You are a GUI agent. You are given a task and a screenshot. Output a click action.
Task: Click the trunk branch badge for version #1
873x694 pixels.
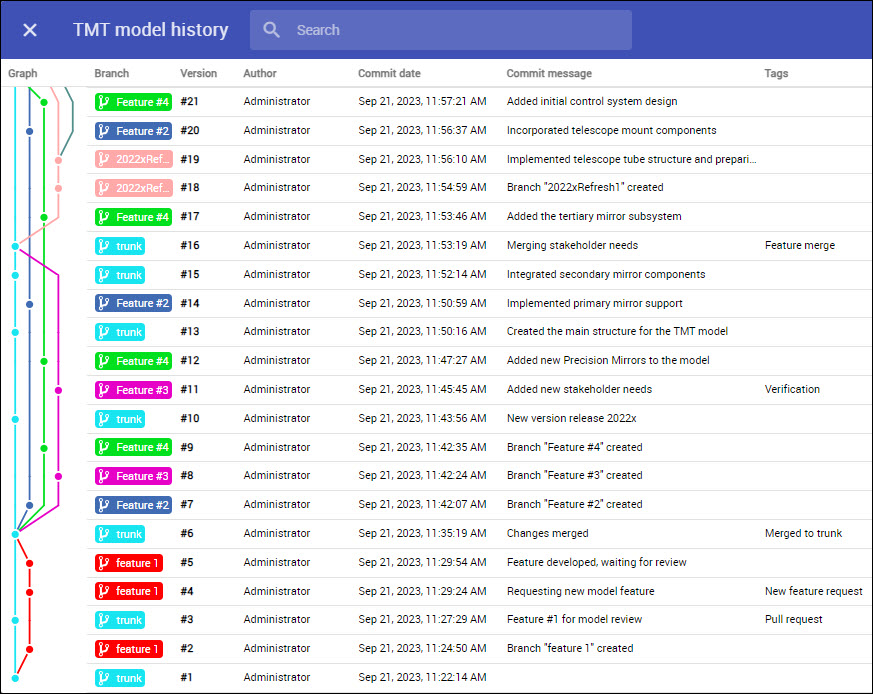120,678
